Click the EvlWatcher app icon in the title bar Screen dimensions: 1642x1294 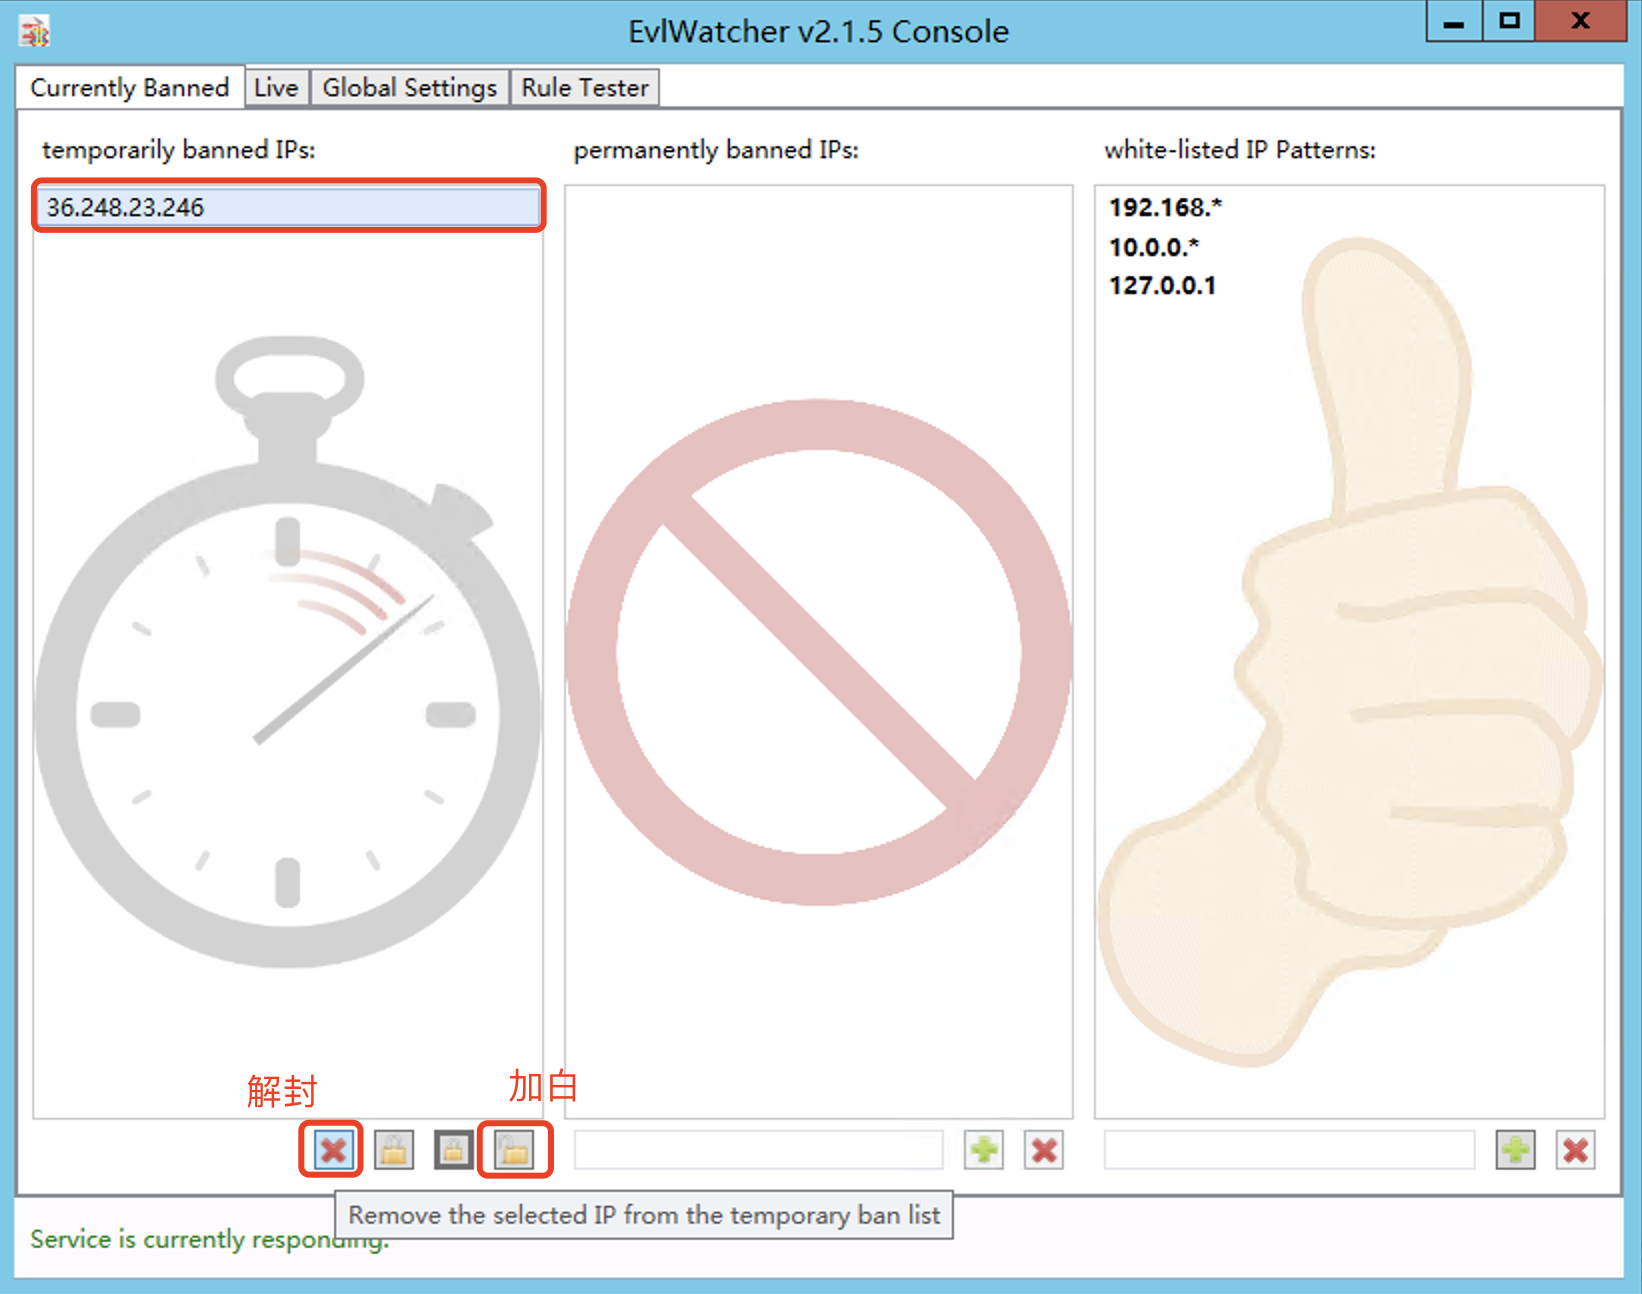coord(35,32)
